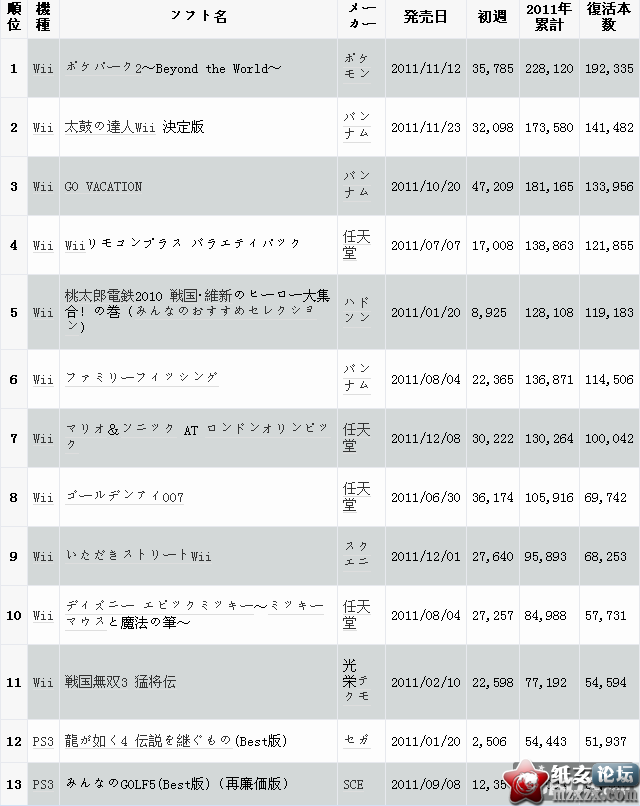The width and height of the screenshot is (640, 806).
Task: Open the GO VACATION game link
Action: 103,186
